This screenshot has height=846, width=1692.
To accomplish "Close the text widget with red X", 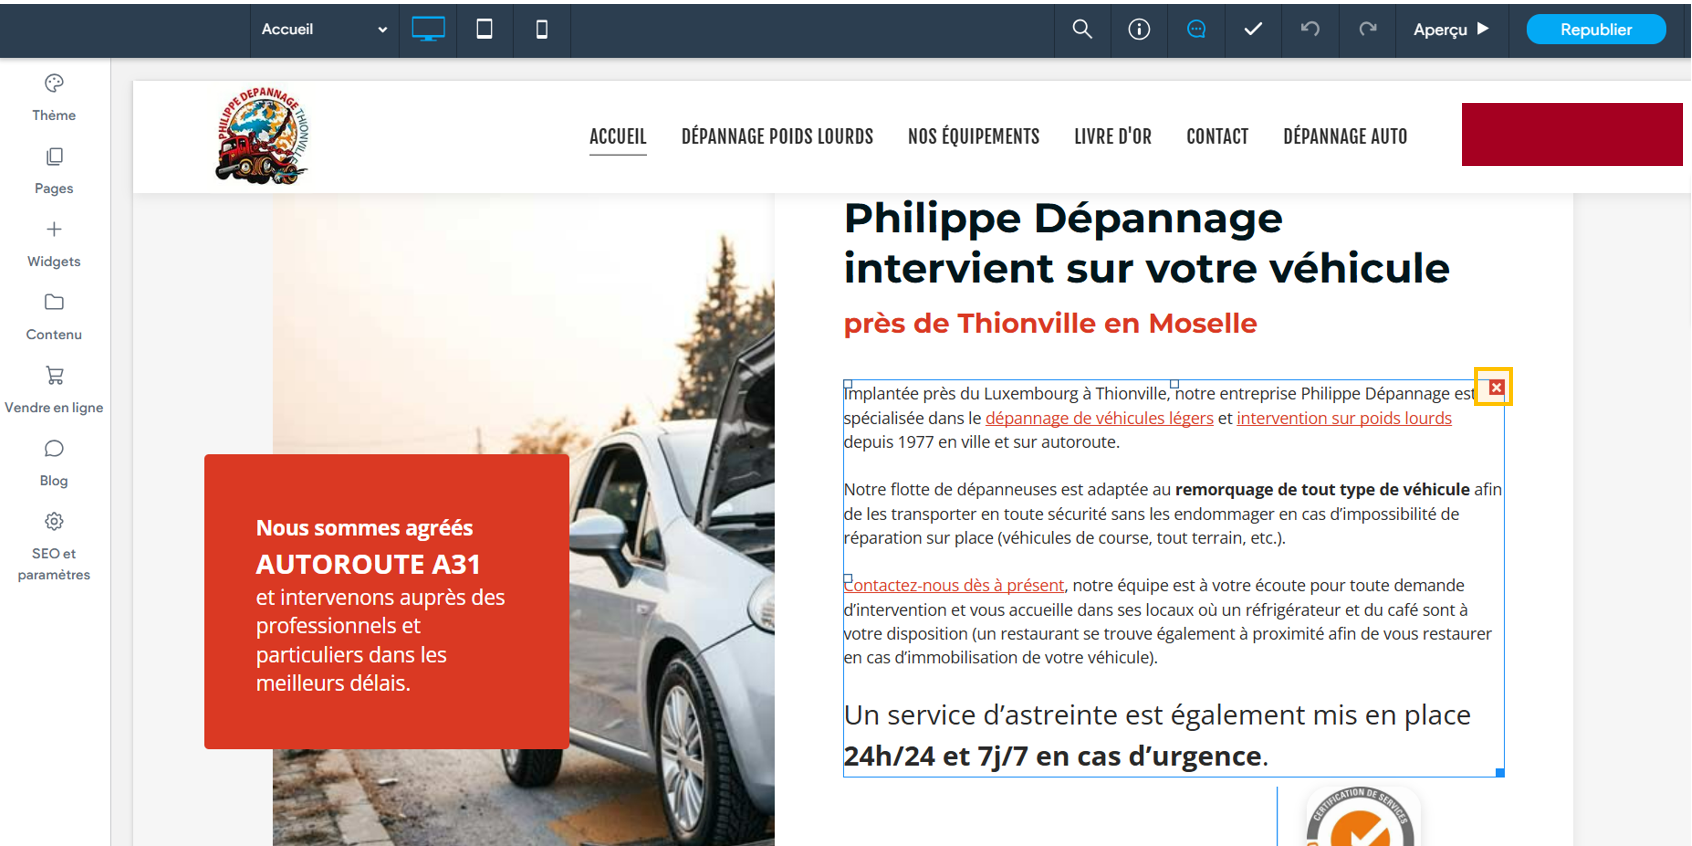I will click(x=1496, y=387).
